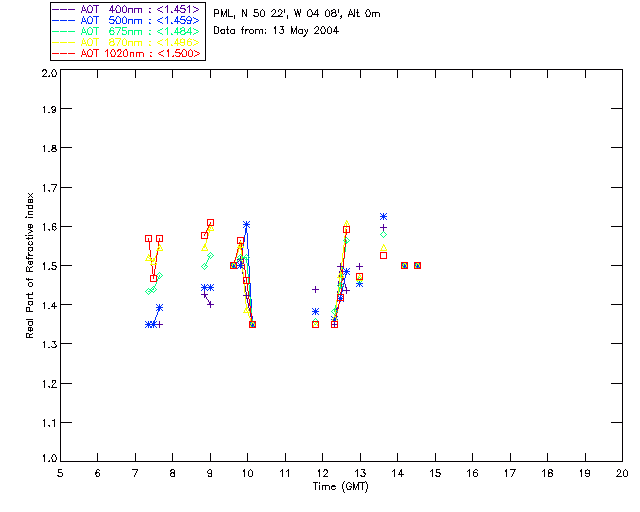Screen dimensions: 640x512
Task: Click the x-axis label 18
Action: pyautogui.click(x=548, y=473)
